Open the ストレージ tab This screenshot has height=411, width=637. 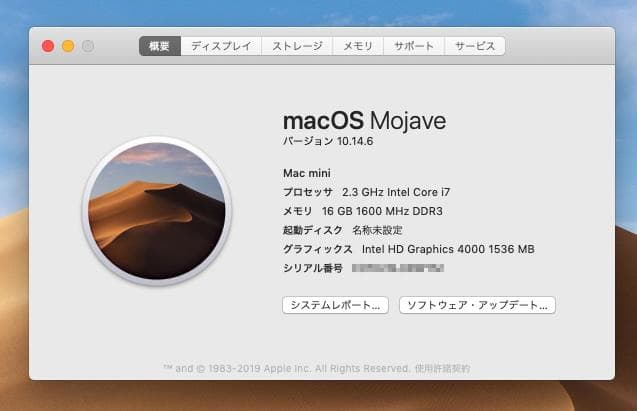click(297, 46)
